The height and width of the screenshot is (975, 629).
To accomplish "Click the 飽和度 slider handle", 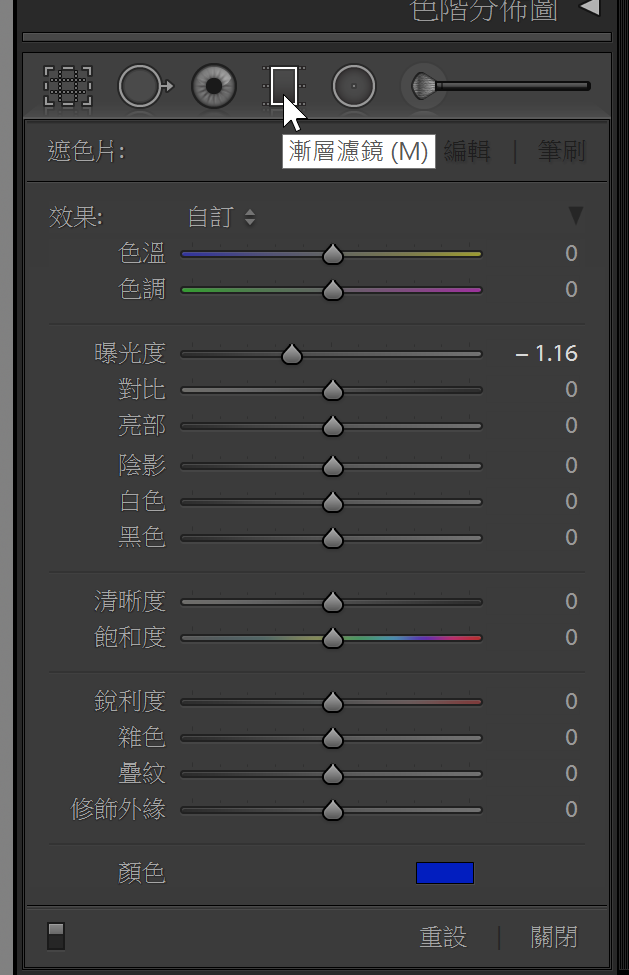I will pos(333,639).
